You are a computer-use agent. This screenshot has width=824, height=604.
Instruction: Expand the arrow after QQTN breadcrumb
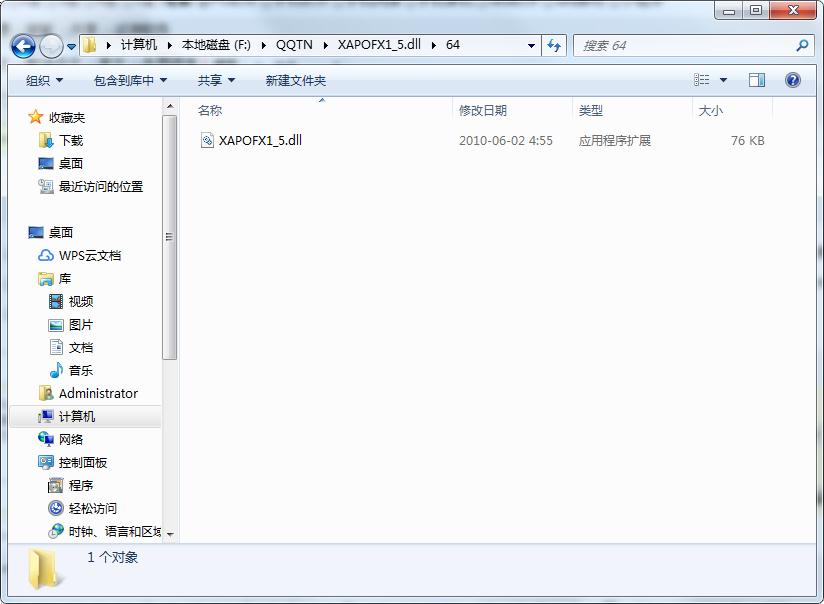tap(325, 45)
